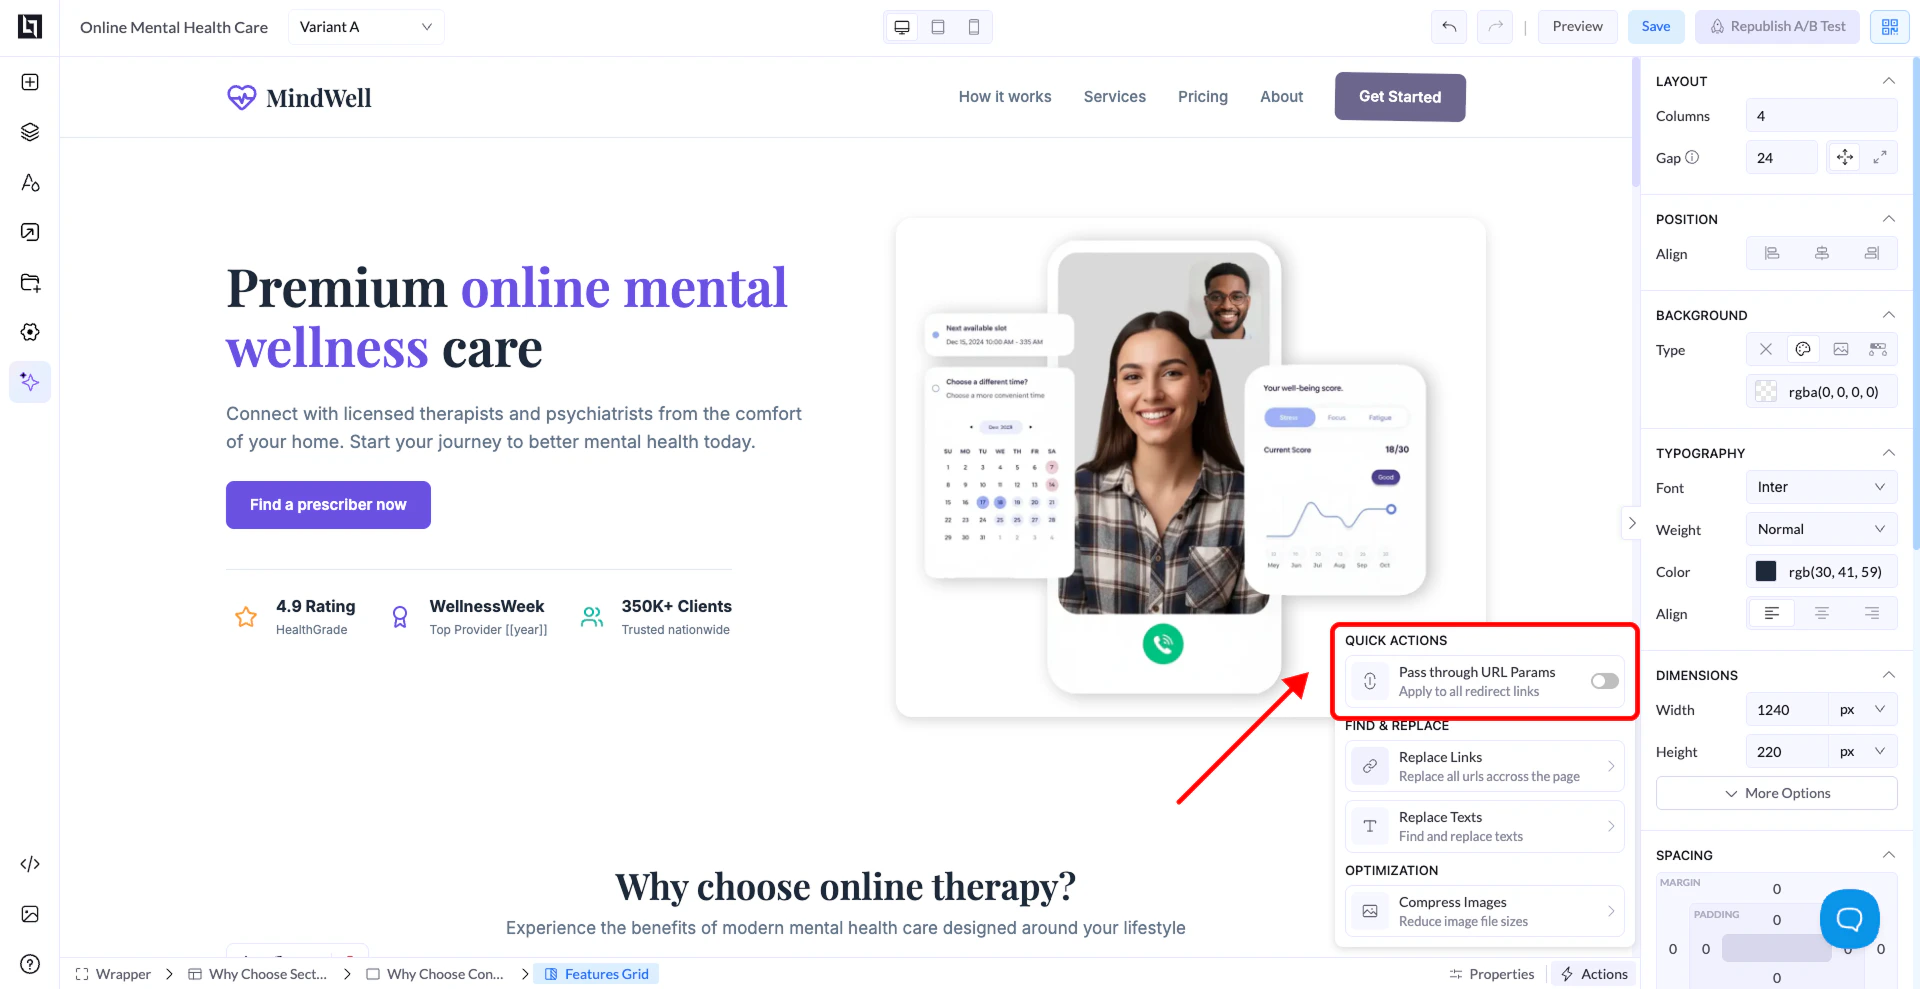Open the QR code icon
This screenshot has width=1920, height=989.
click(1890, 27)
